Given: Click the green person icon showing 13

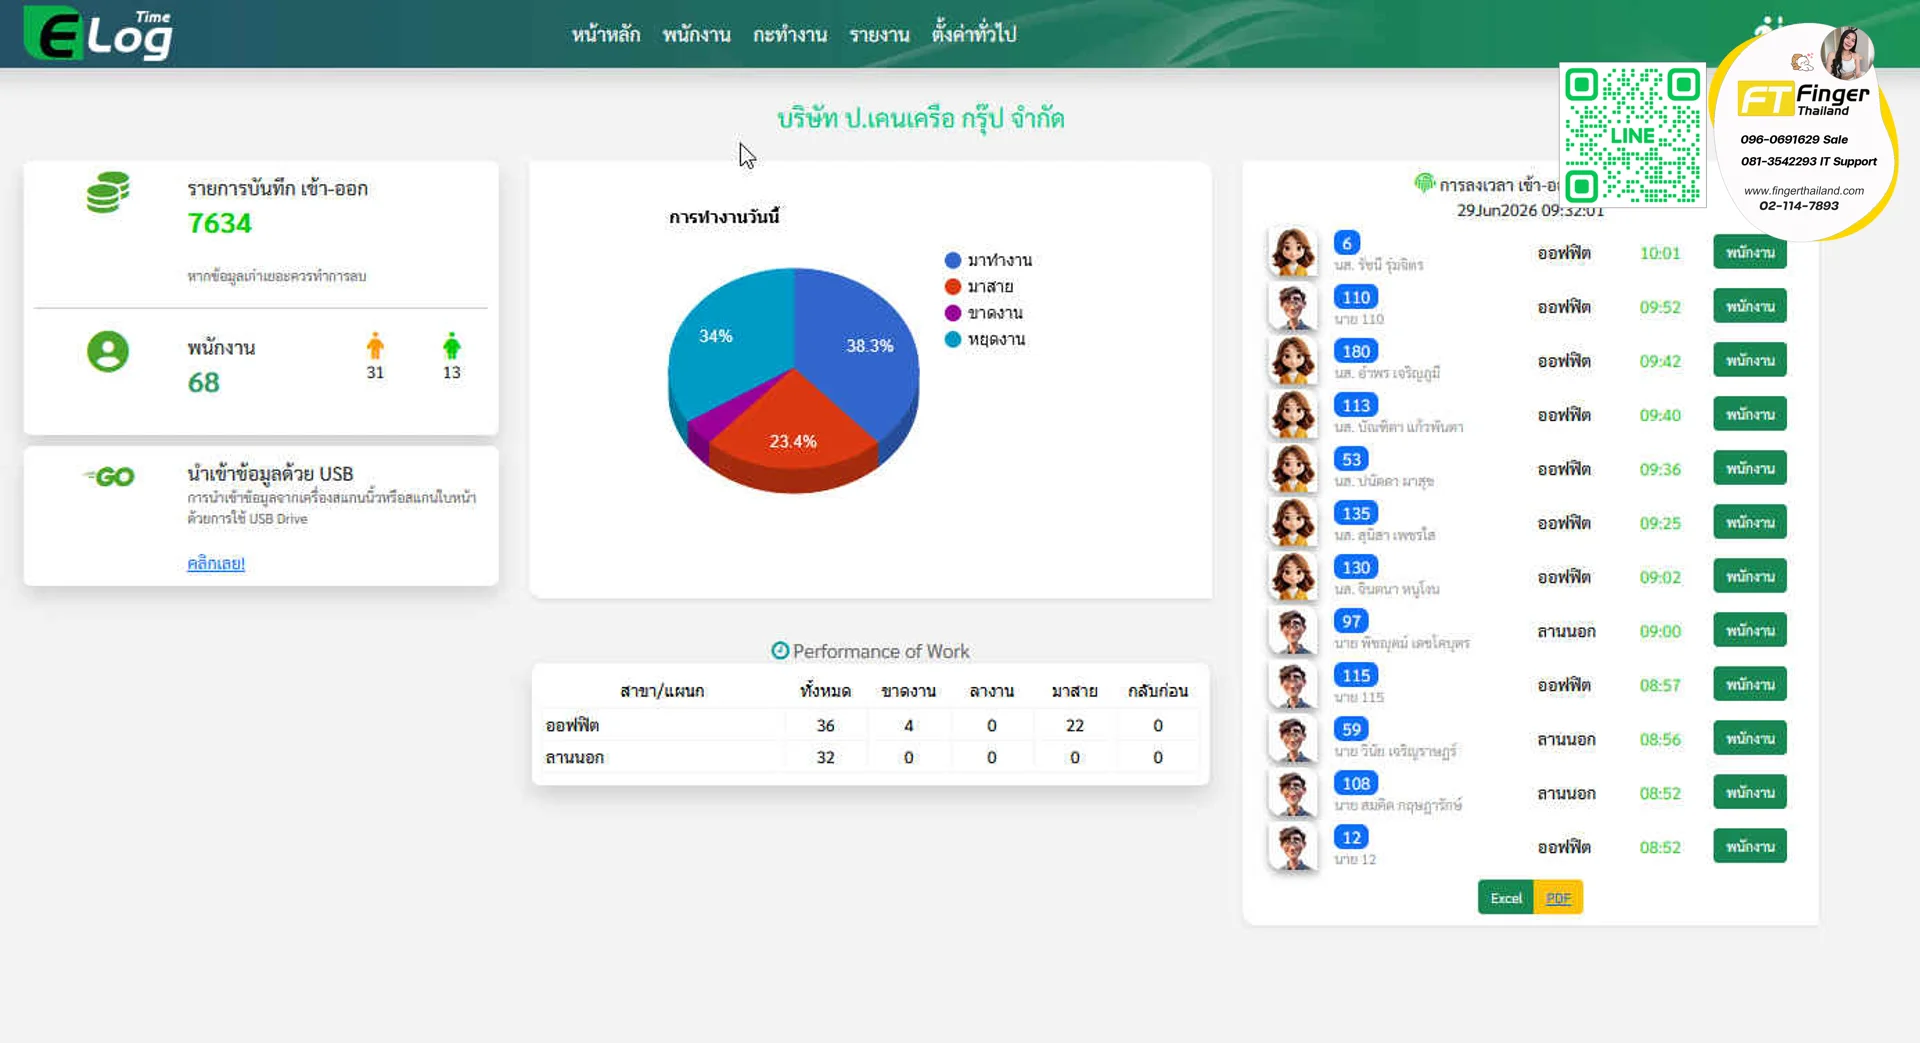Looking at the screenshot, I should point(452,346).
